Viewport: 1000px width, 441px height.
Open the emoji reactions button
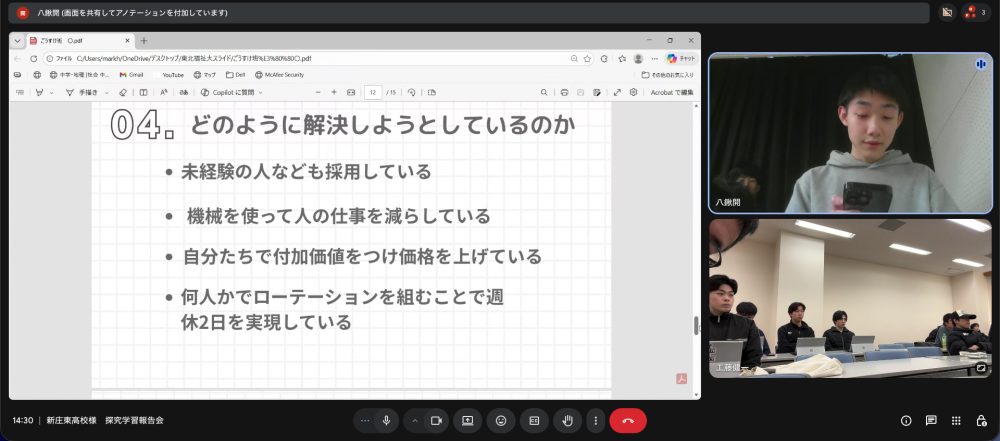pyautogui.click(x=500, y=421)
